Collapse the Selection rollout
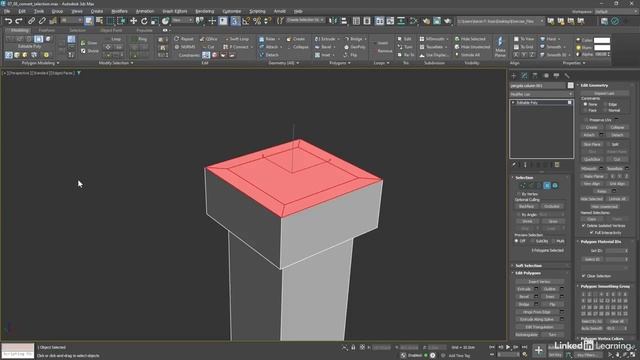 (x=524, y=178)
